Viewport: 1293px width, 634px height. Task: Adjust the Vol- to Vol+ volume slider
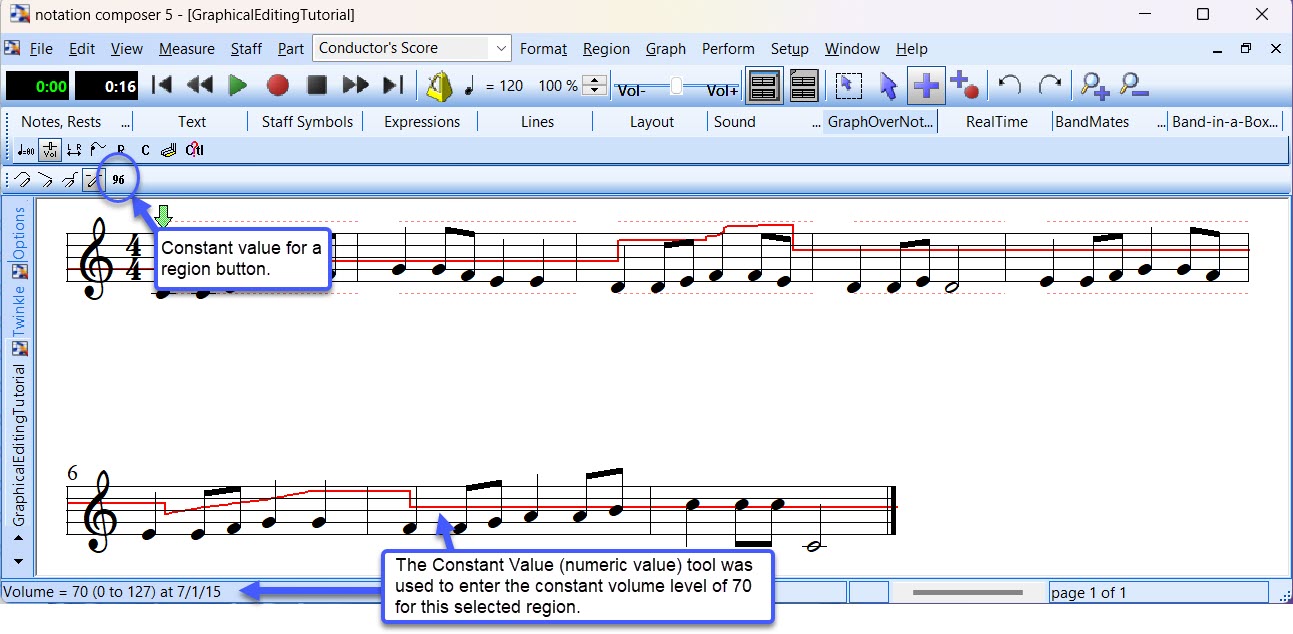(677, 87)
